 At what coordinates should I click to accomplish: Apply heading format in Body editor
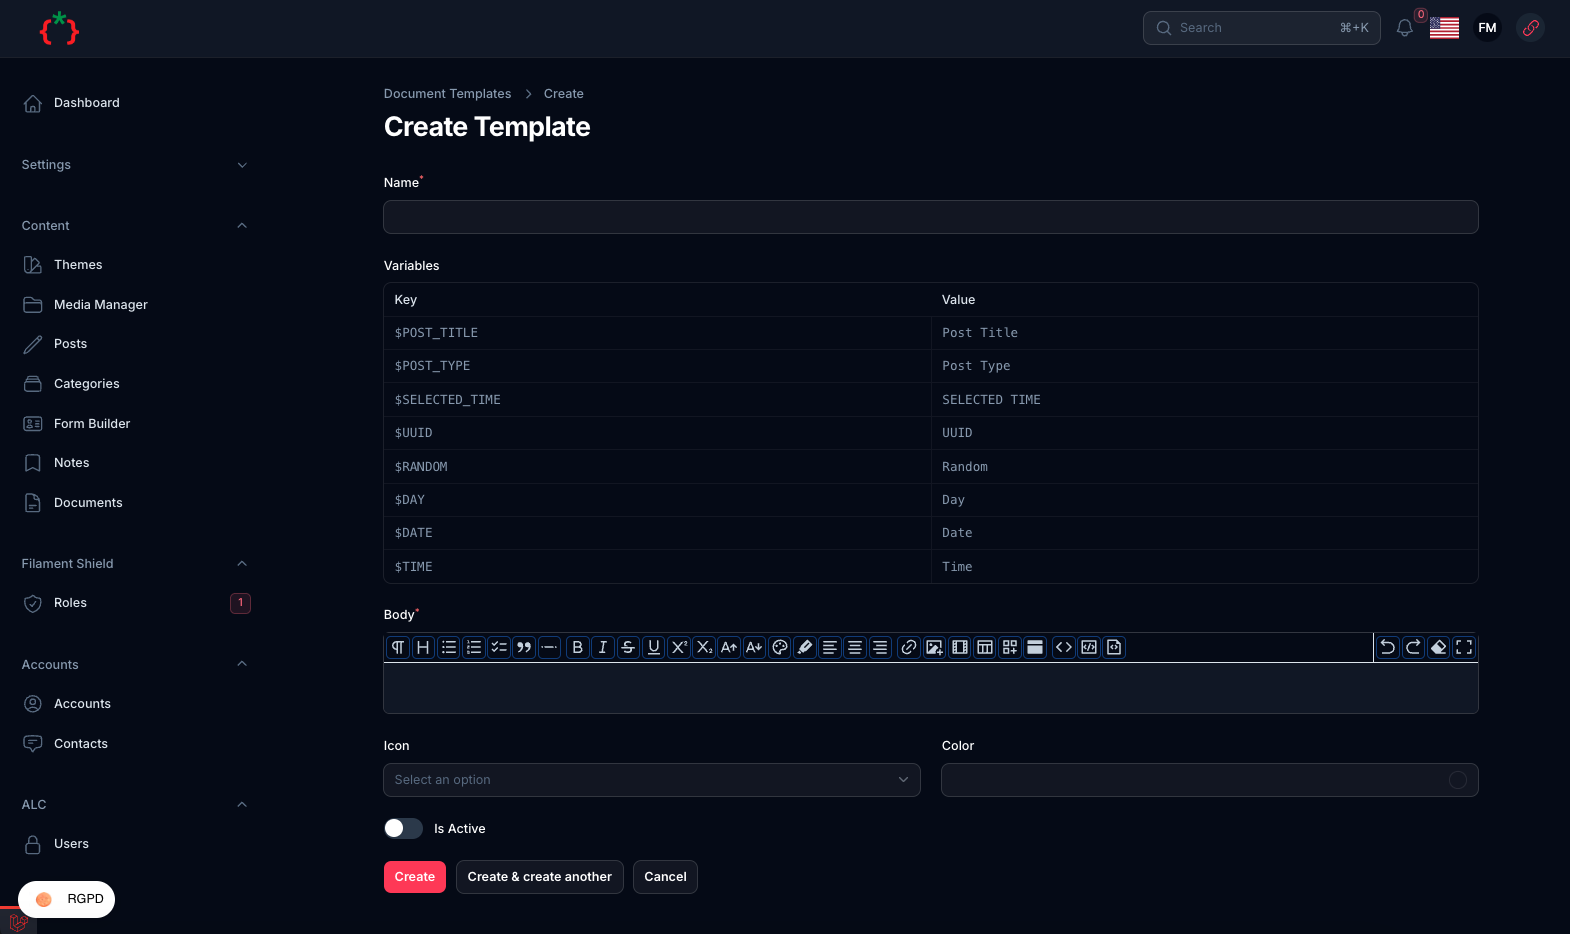(x=423, y=647)
